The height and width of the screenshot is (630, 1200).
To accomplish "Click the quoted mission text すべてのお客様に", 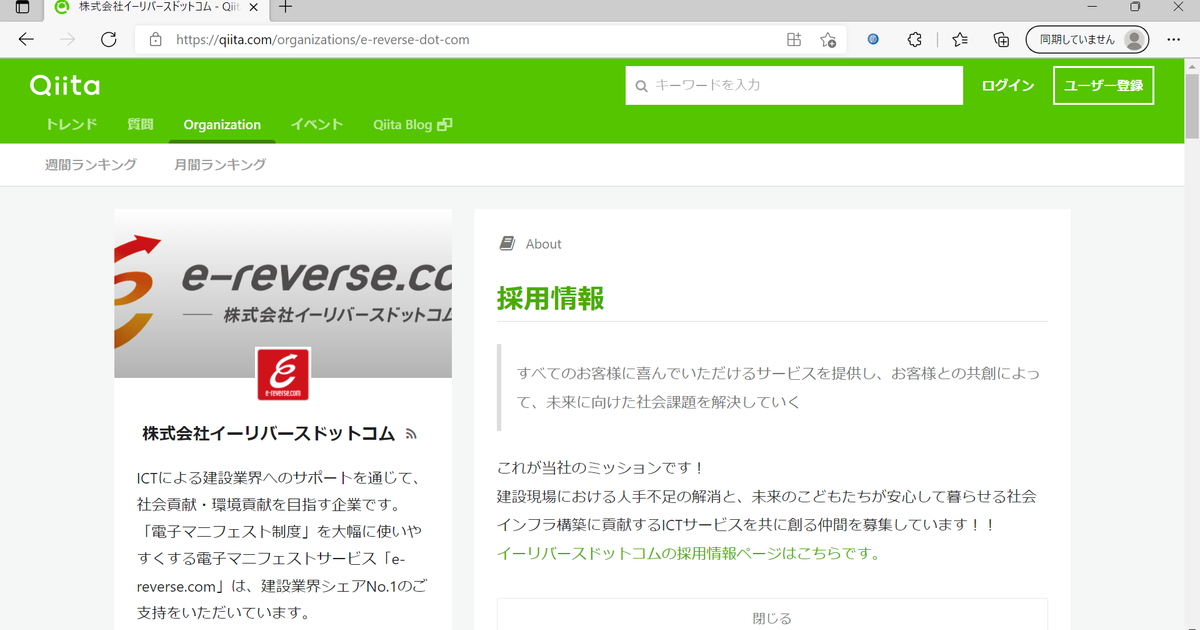I will click(x=778, y=388).
